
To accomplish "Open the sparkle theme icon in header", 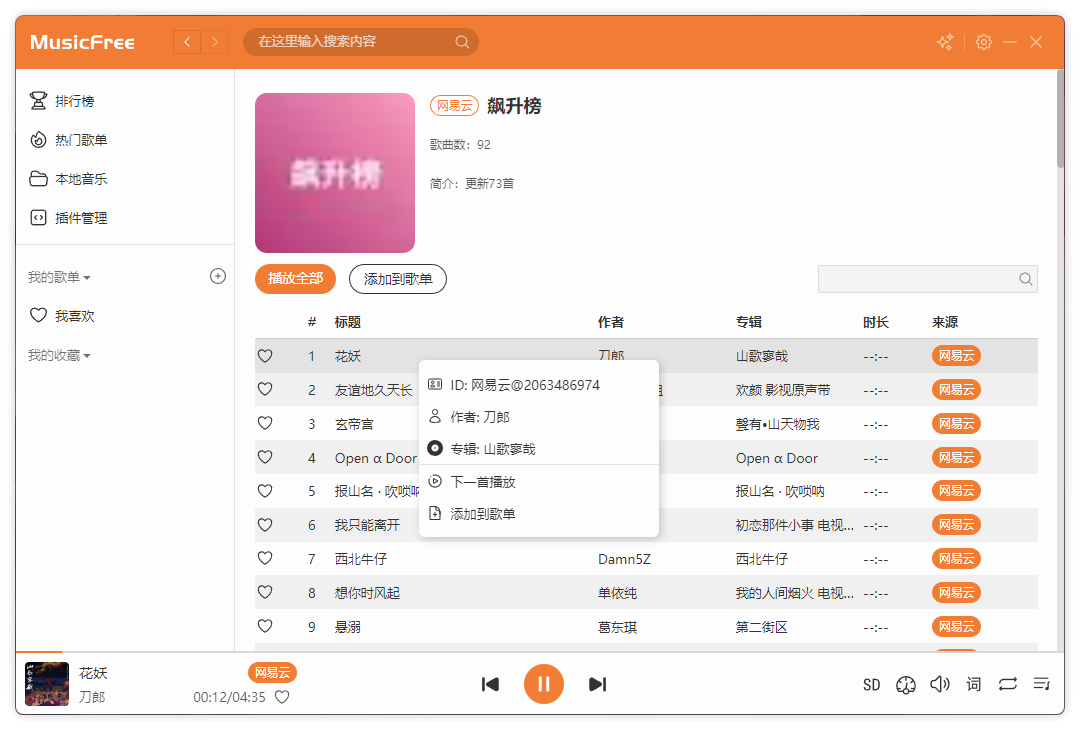I will coord(945,42).
